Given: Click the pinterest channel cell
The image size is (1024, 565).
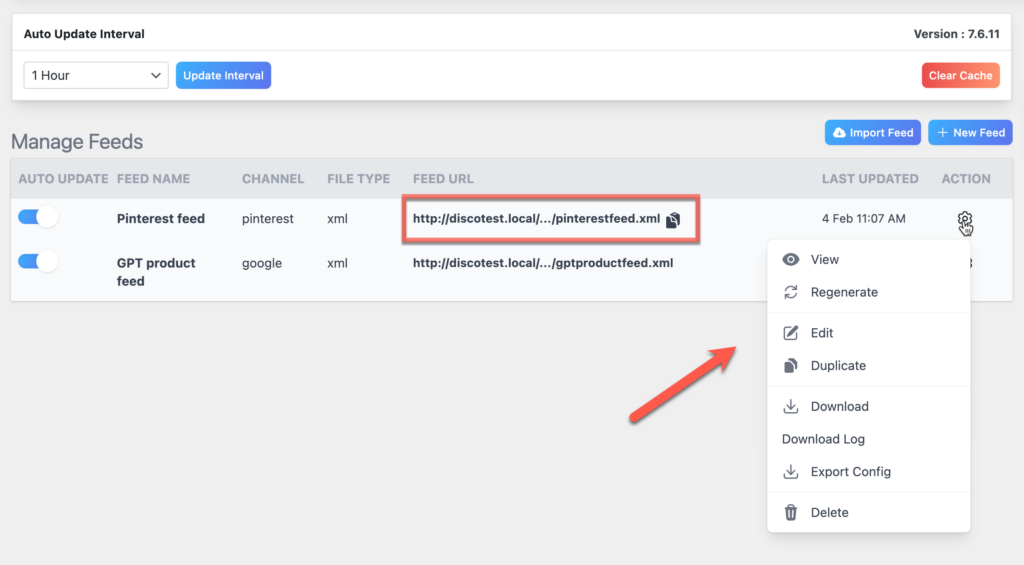Looking at the screenshot, I should pyautogui.click(x=268, y=219).
